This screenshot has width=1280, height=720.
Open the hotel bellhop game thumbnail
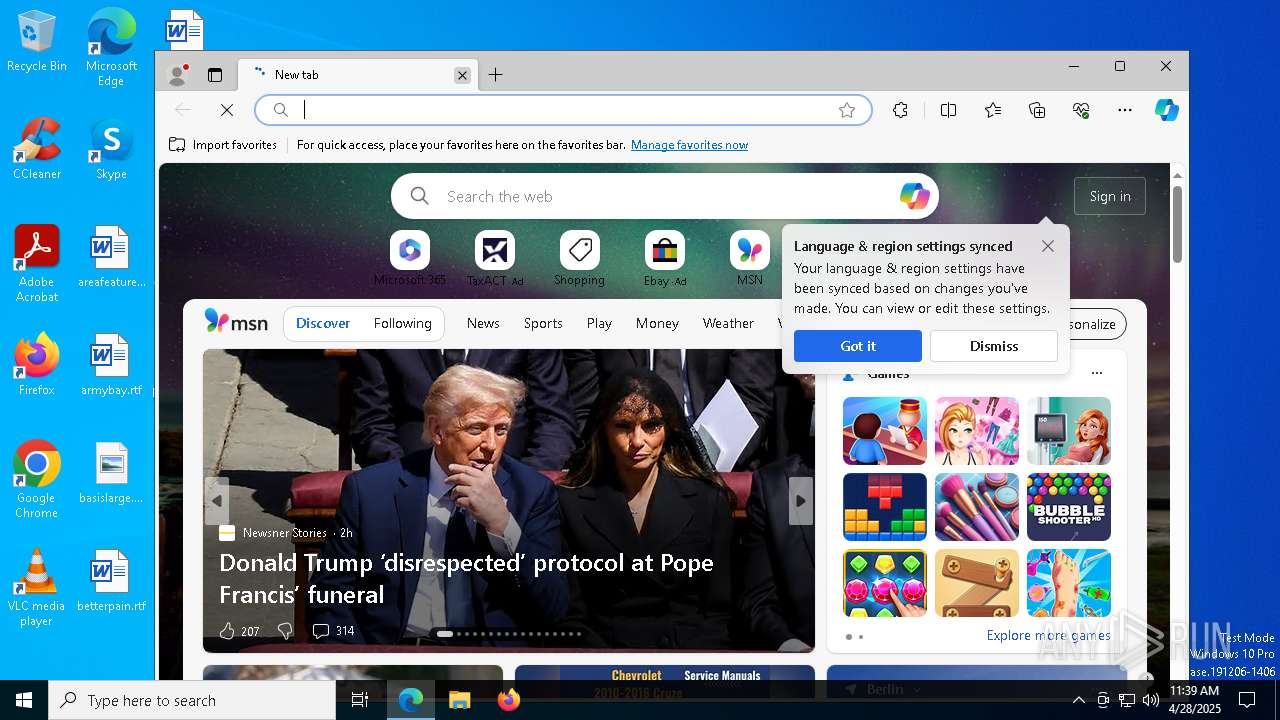(x=885, y=431)
